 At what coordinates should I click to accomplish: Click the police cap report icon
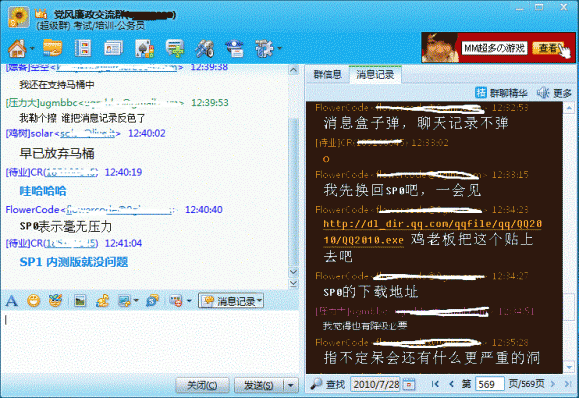click(x=234, y=48)
